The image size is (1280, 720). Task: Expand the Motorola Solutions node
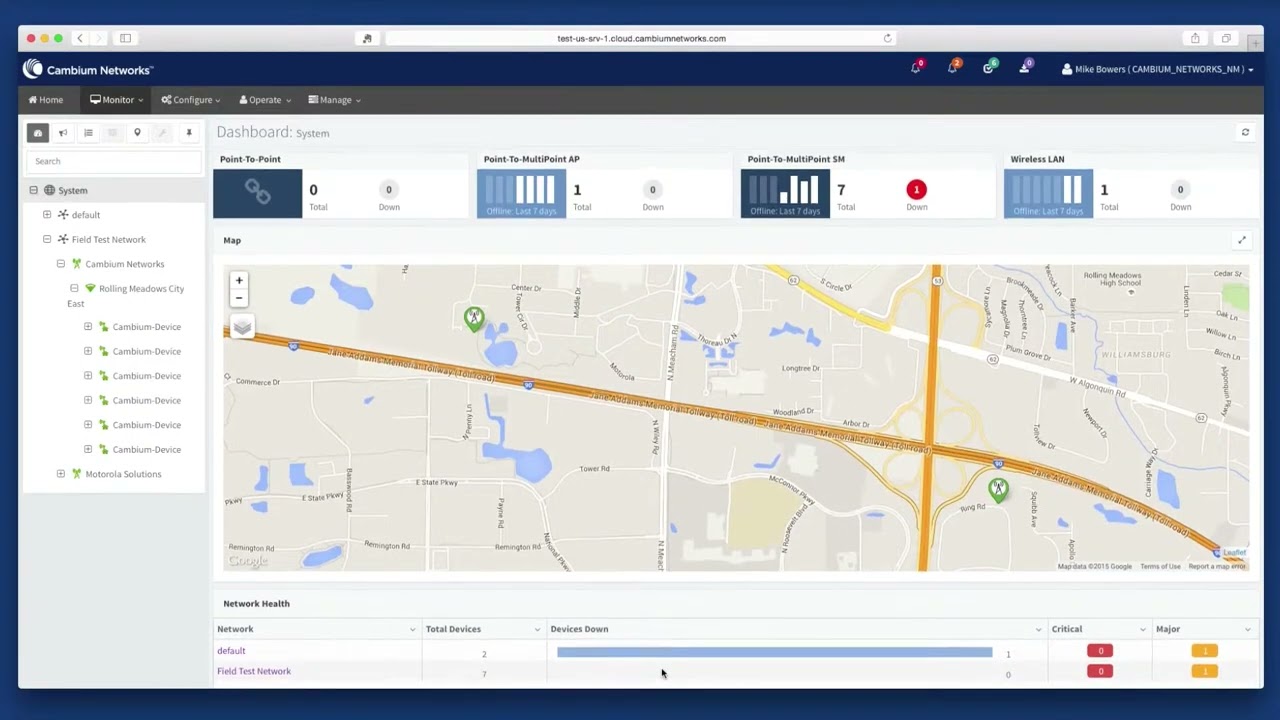click(x=61, y=474)
